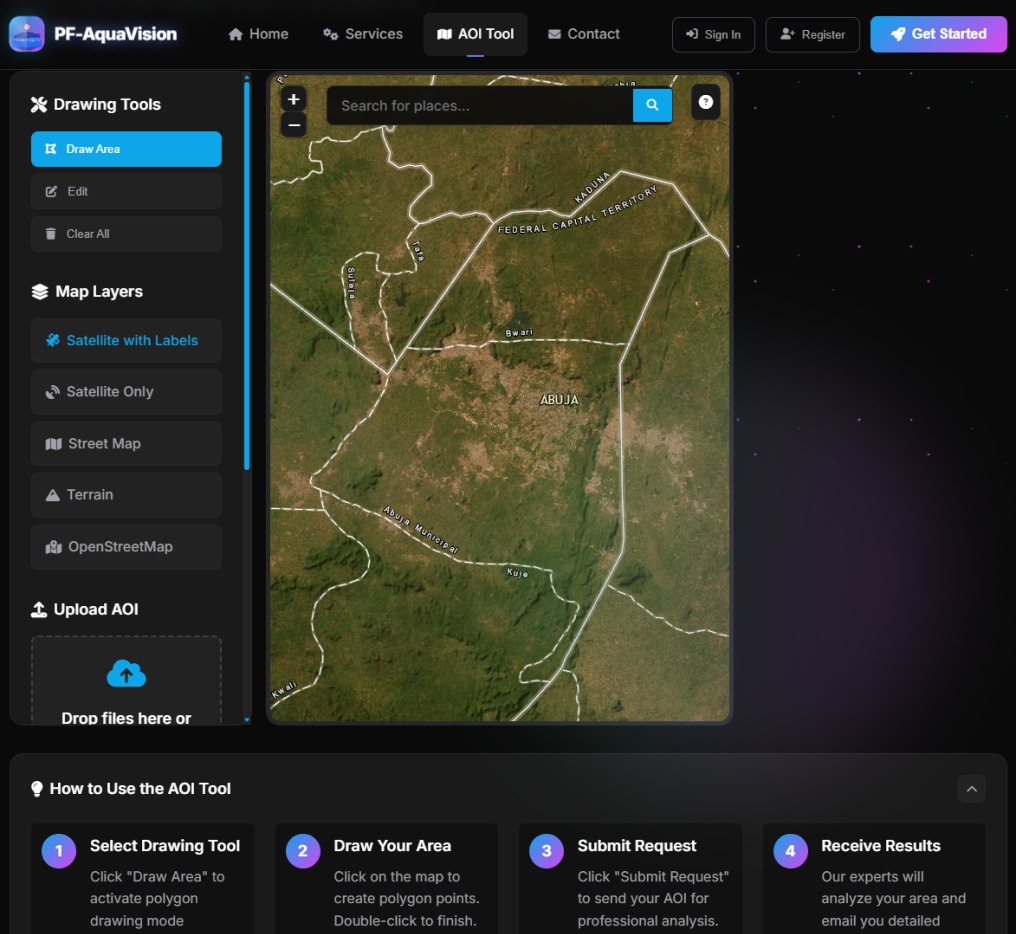Enable the Terrain map layer

(x=126, y=495)
